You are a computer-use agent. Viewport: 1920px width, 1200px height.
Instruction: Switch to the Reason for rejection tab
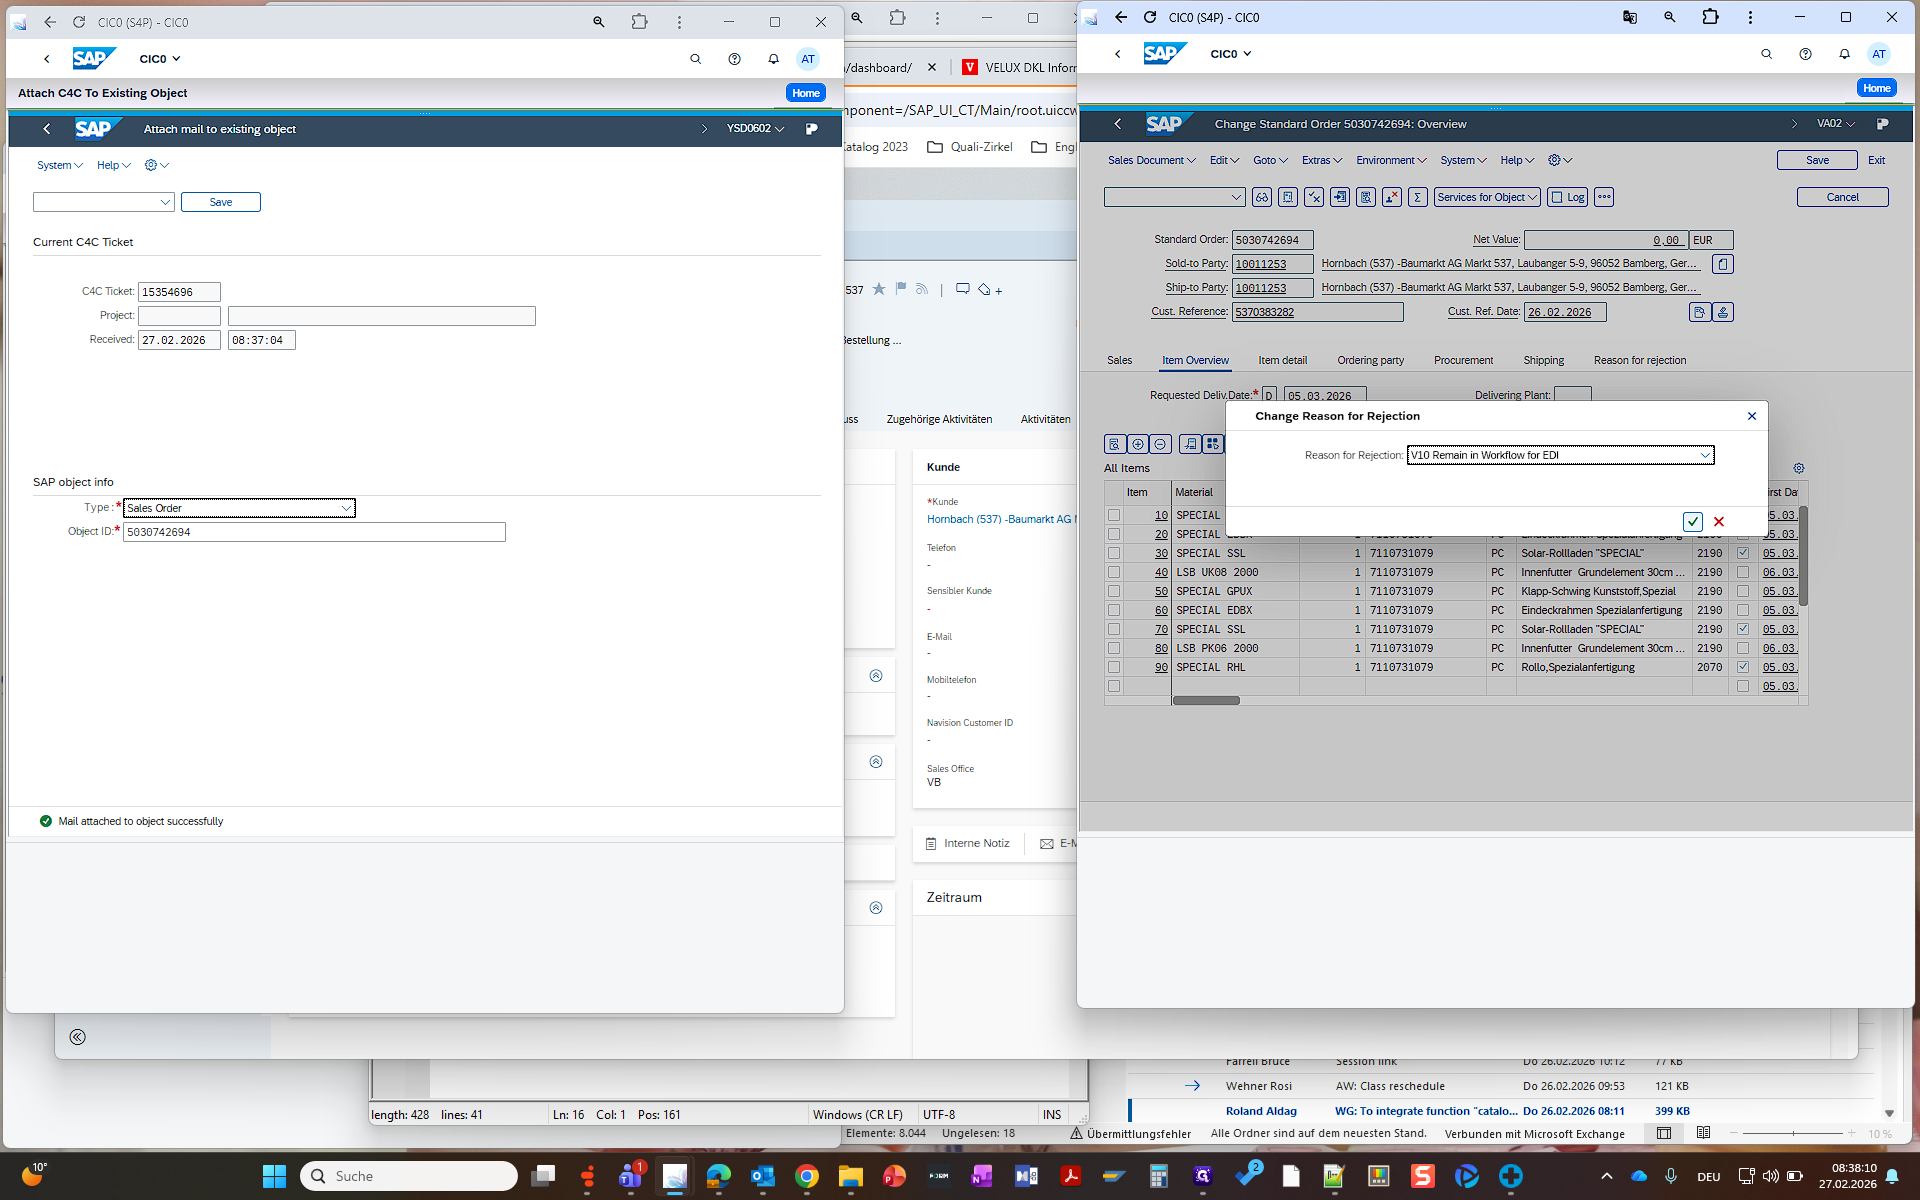[x=1639, y=360]
